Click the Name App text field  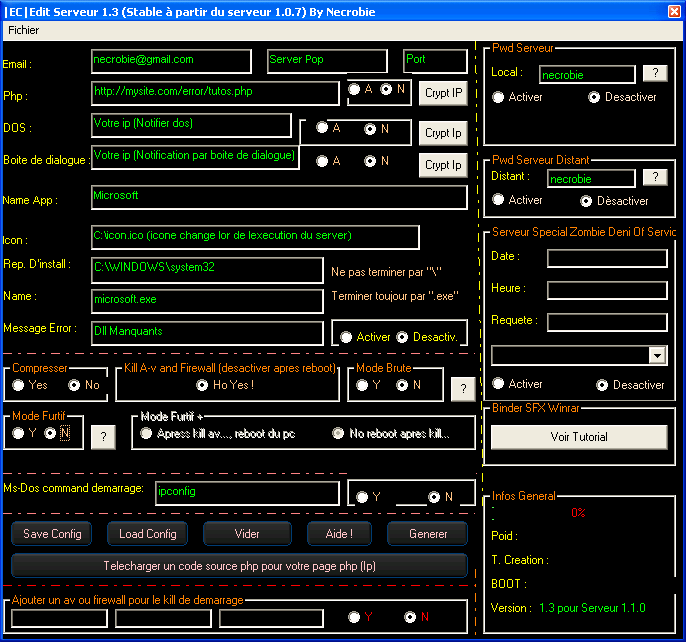click(278, 197)
